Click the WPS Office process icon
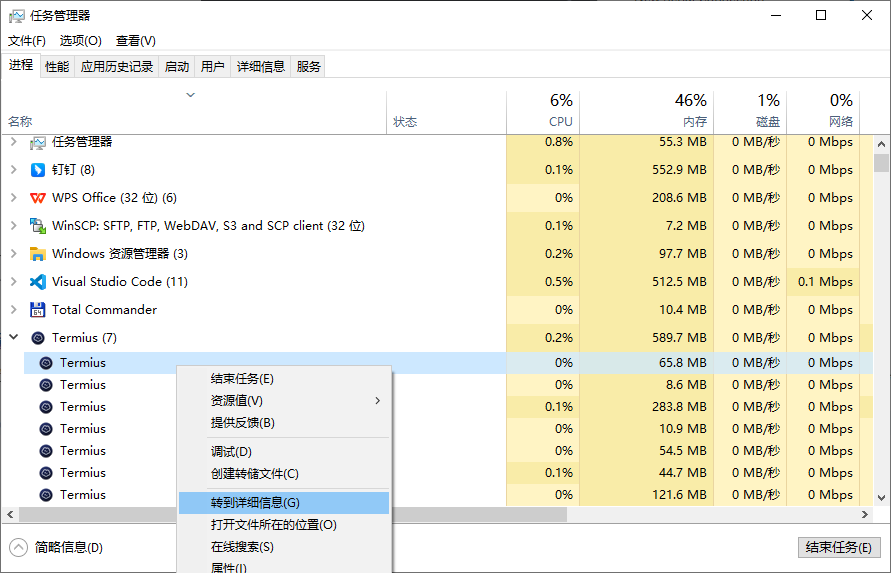Viewport: 891px width, 573px height. click(38, 198)
